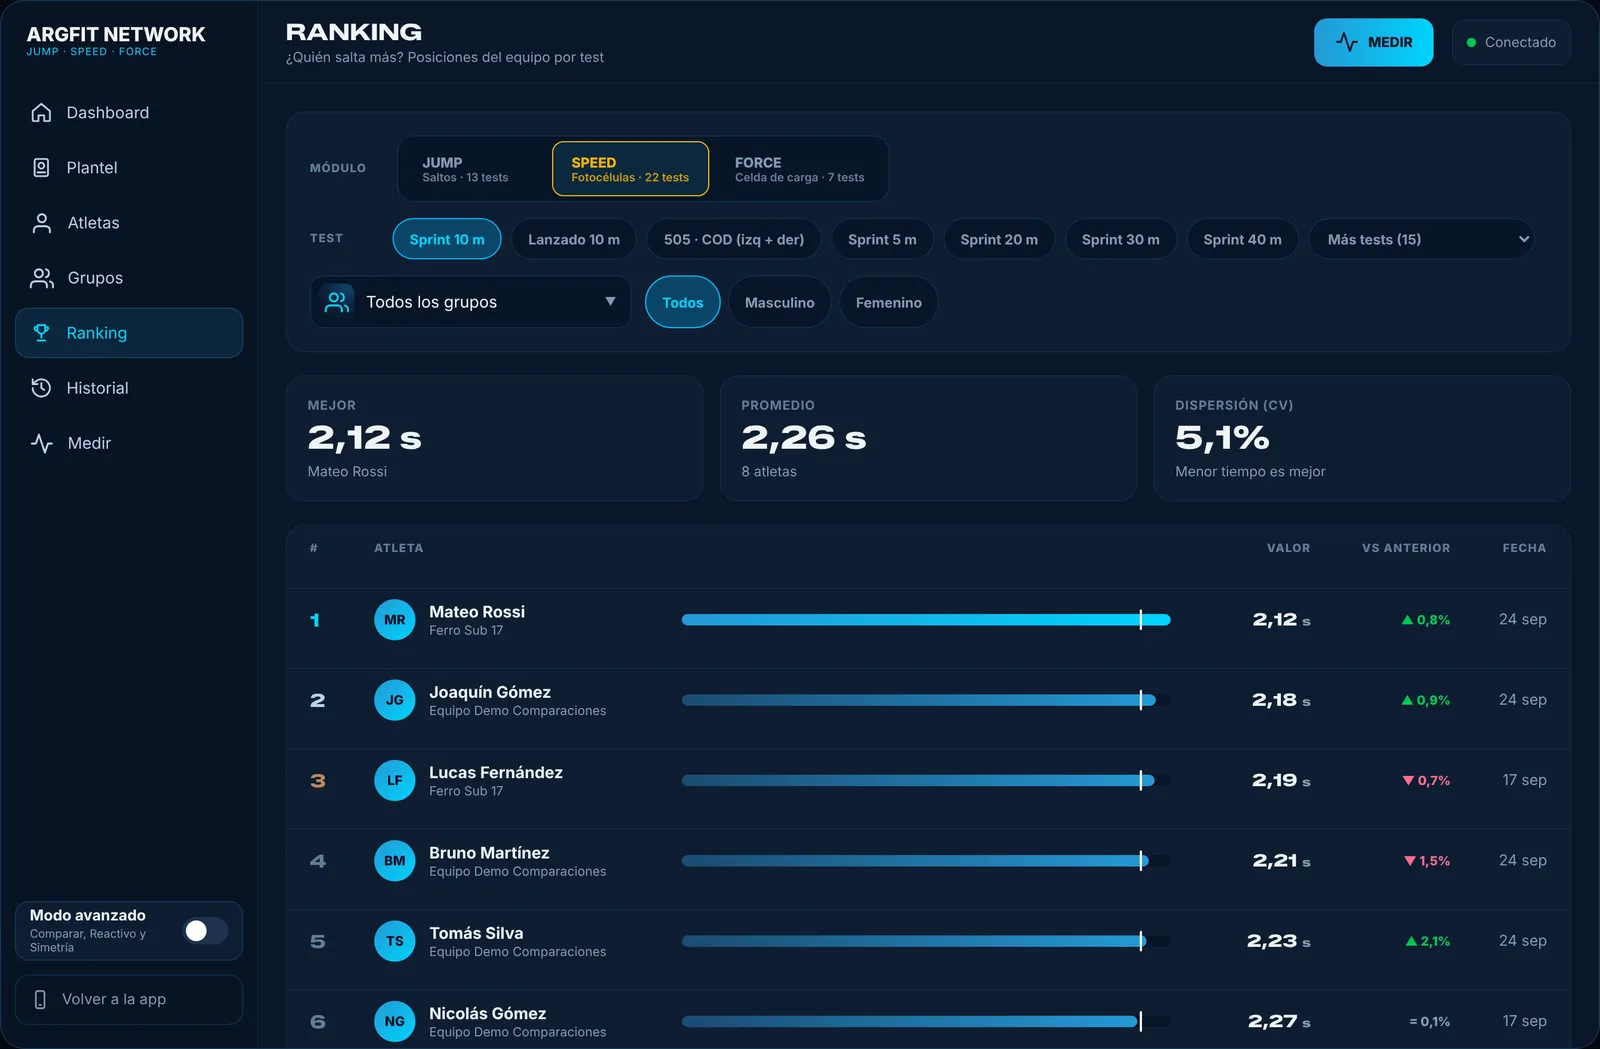Click Bruno Martínez's BM avatar

[395, 861]
